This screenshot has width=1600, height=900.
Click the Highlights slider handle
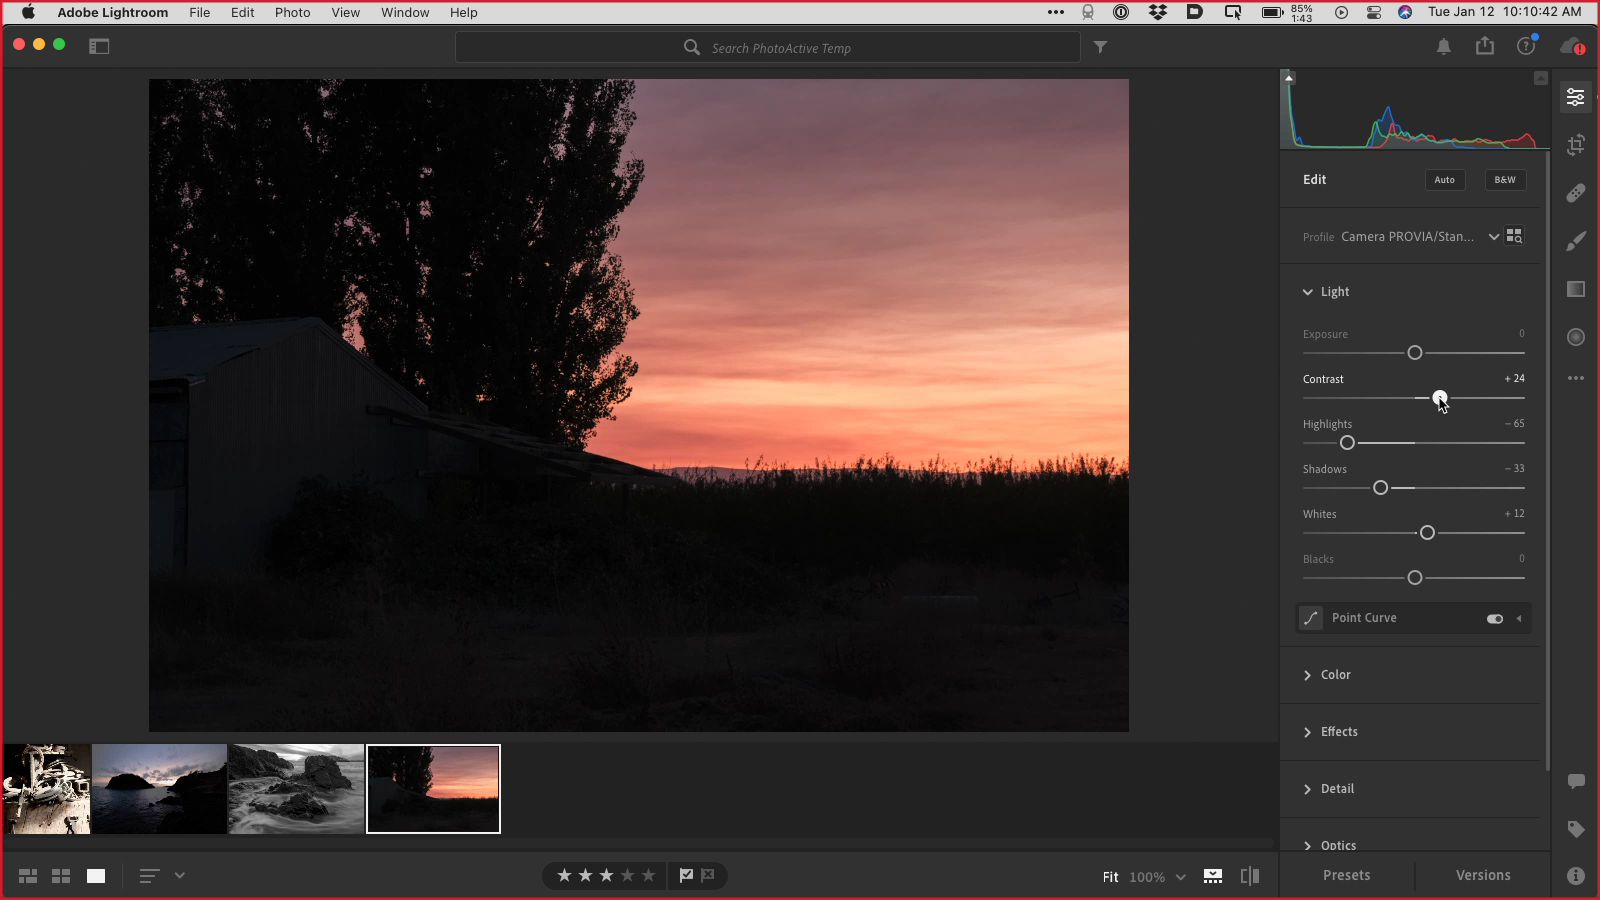[1347, 443]
